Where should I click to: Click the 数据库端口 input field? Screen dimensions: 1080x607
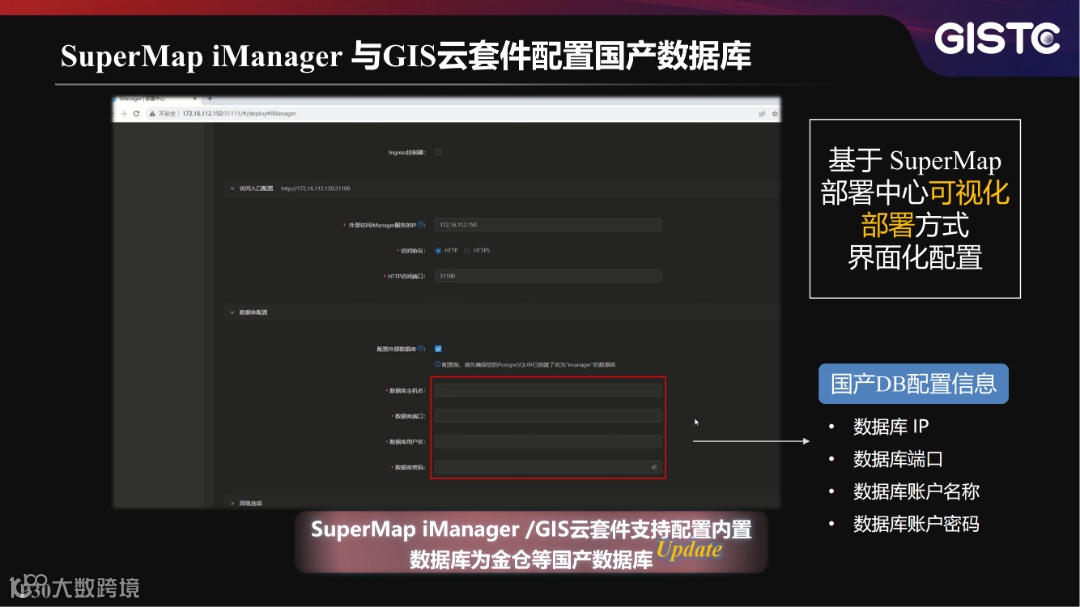coord(548,416)
